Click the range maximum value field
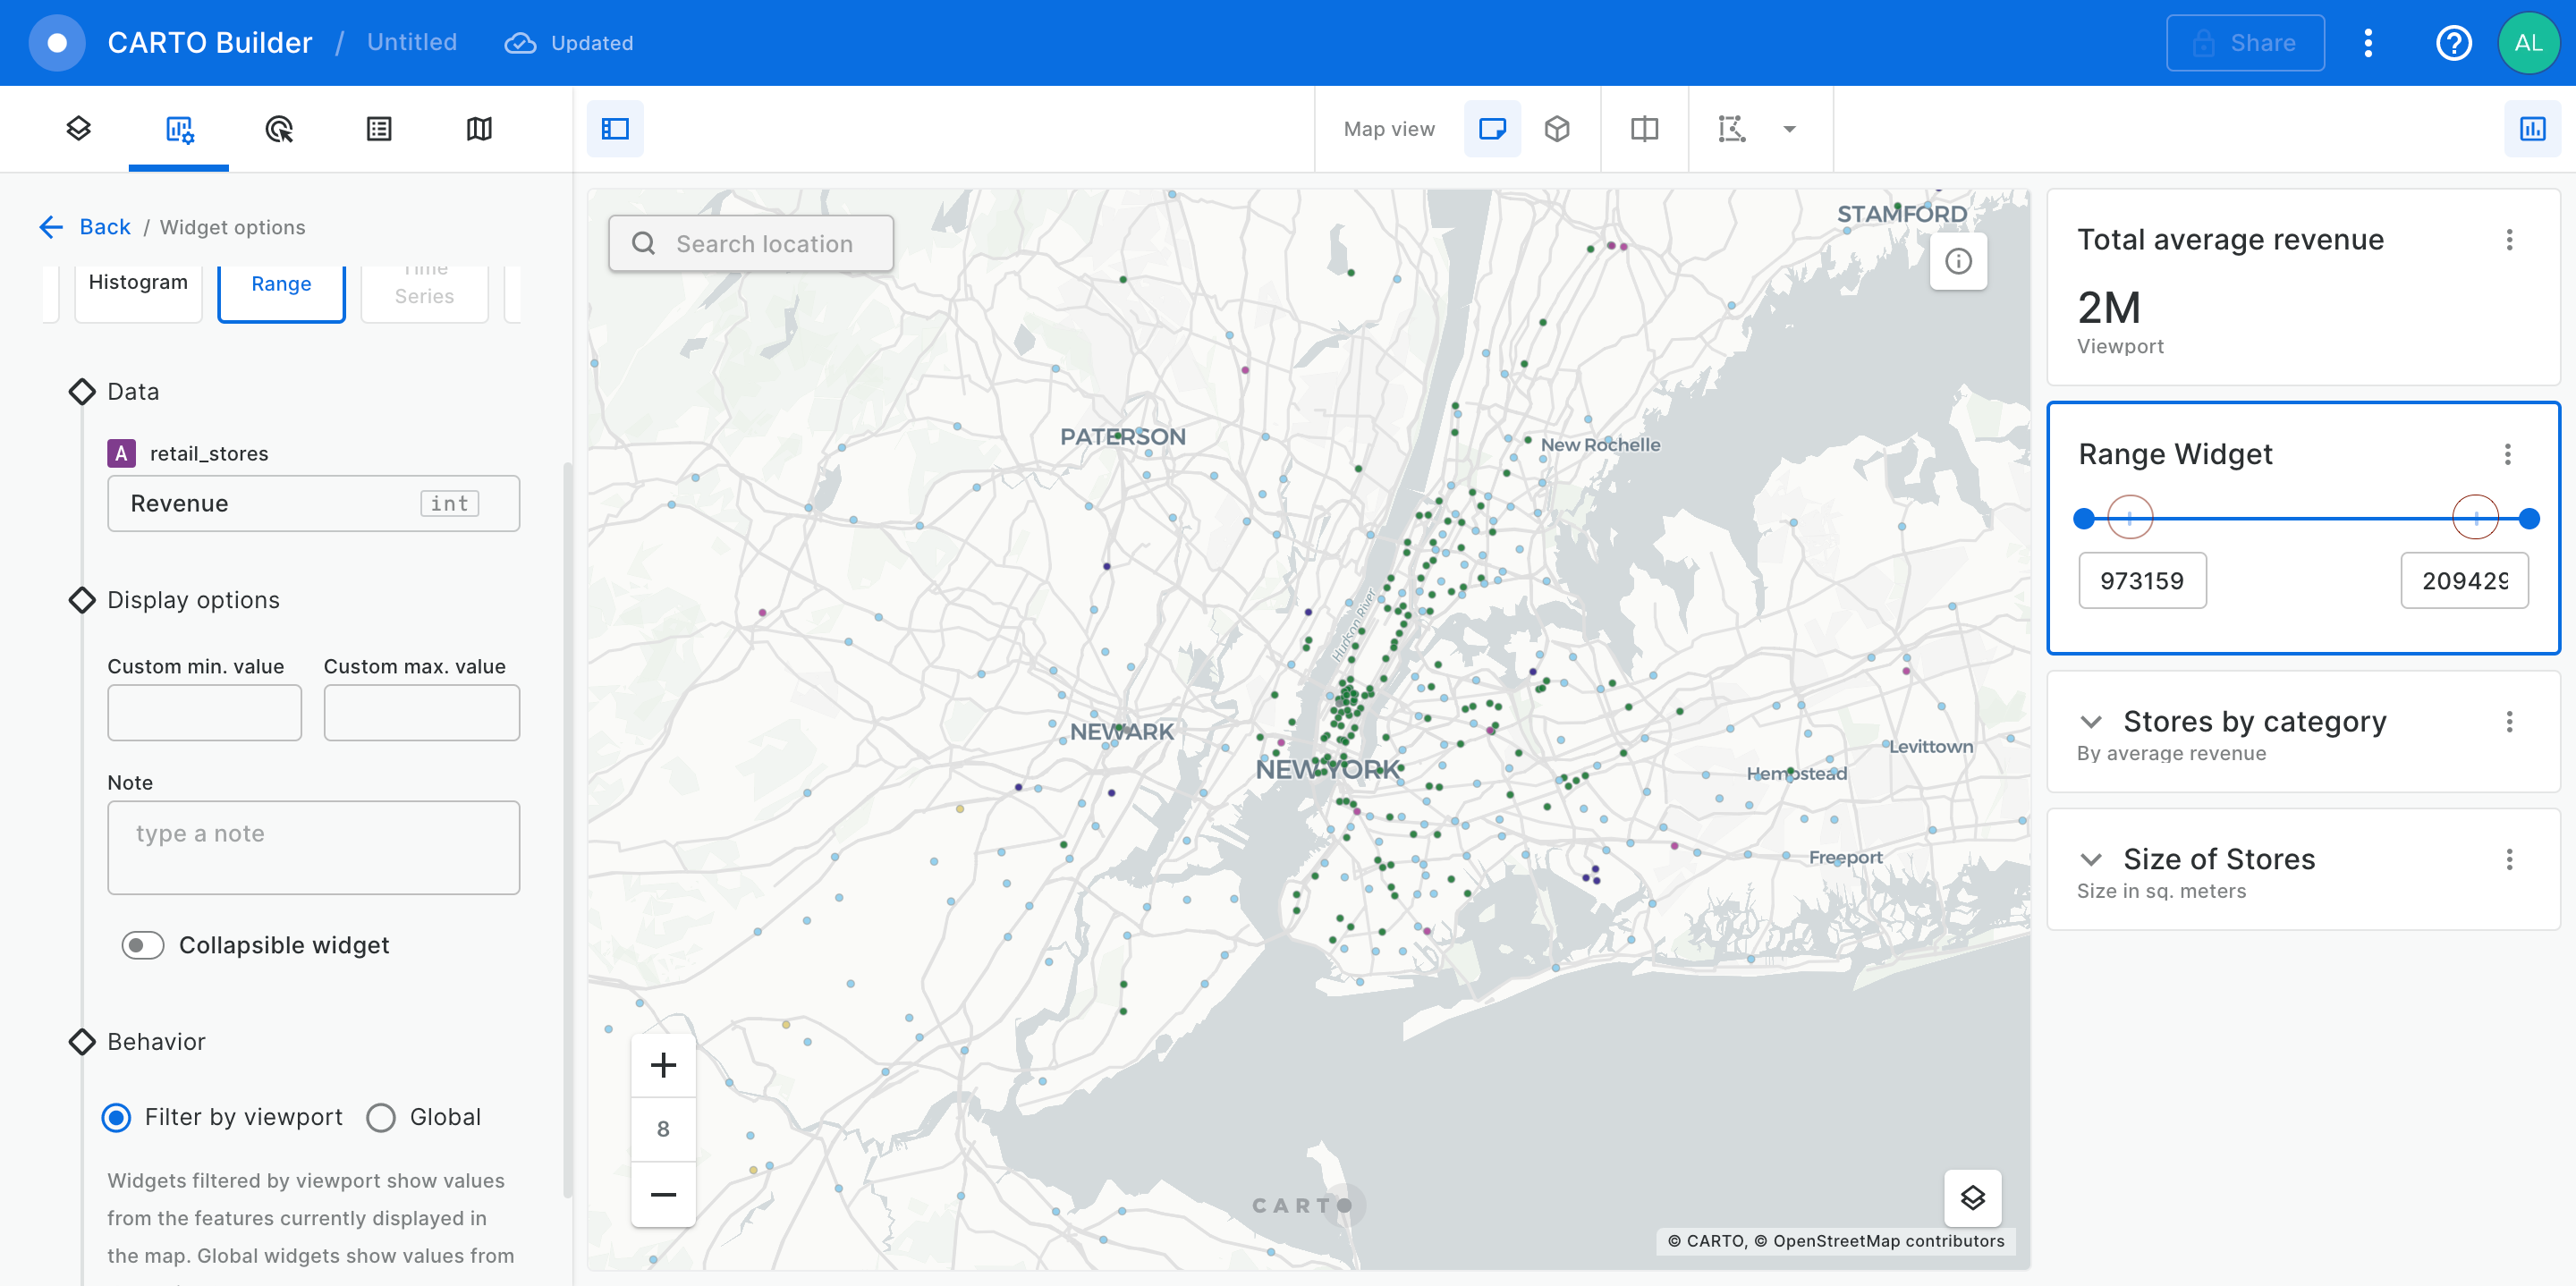2576x1286 pixels. 2464,580
